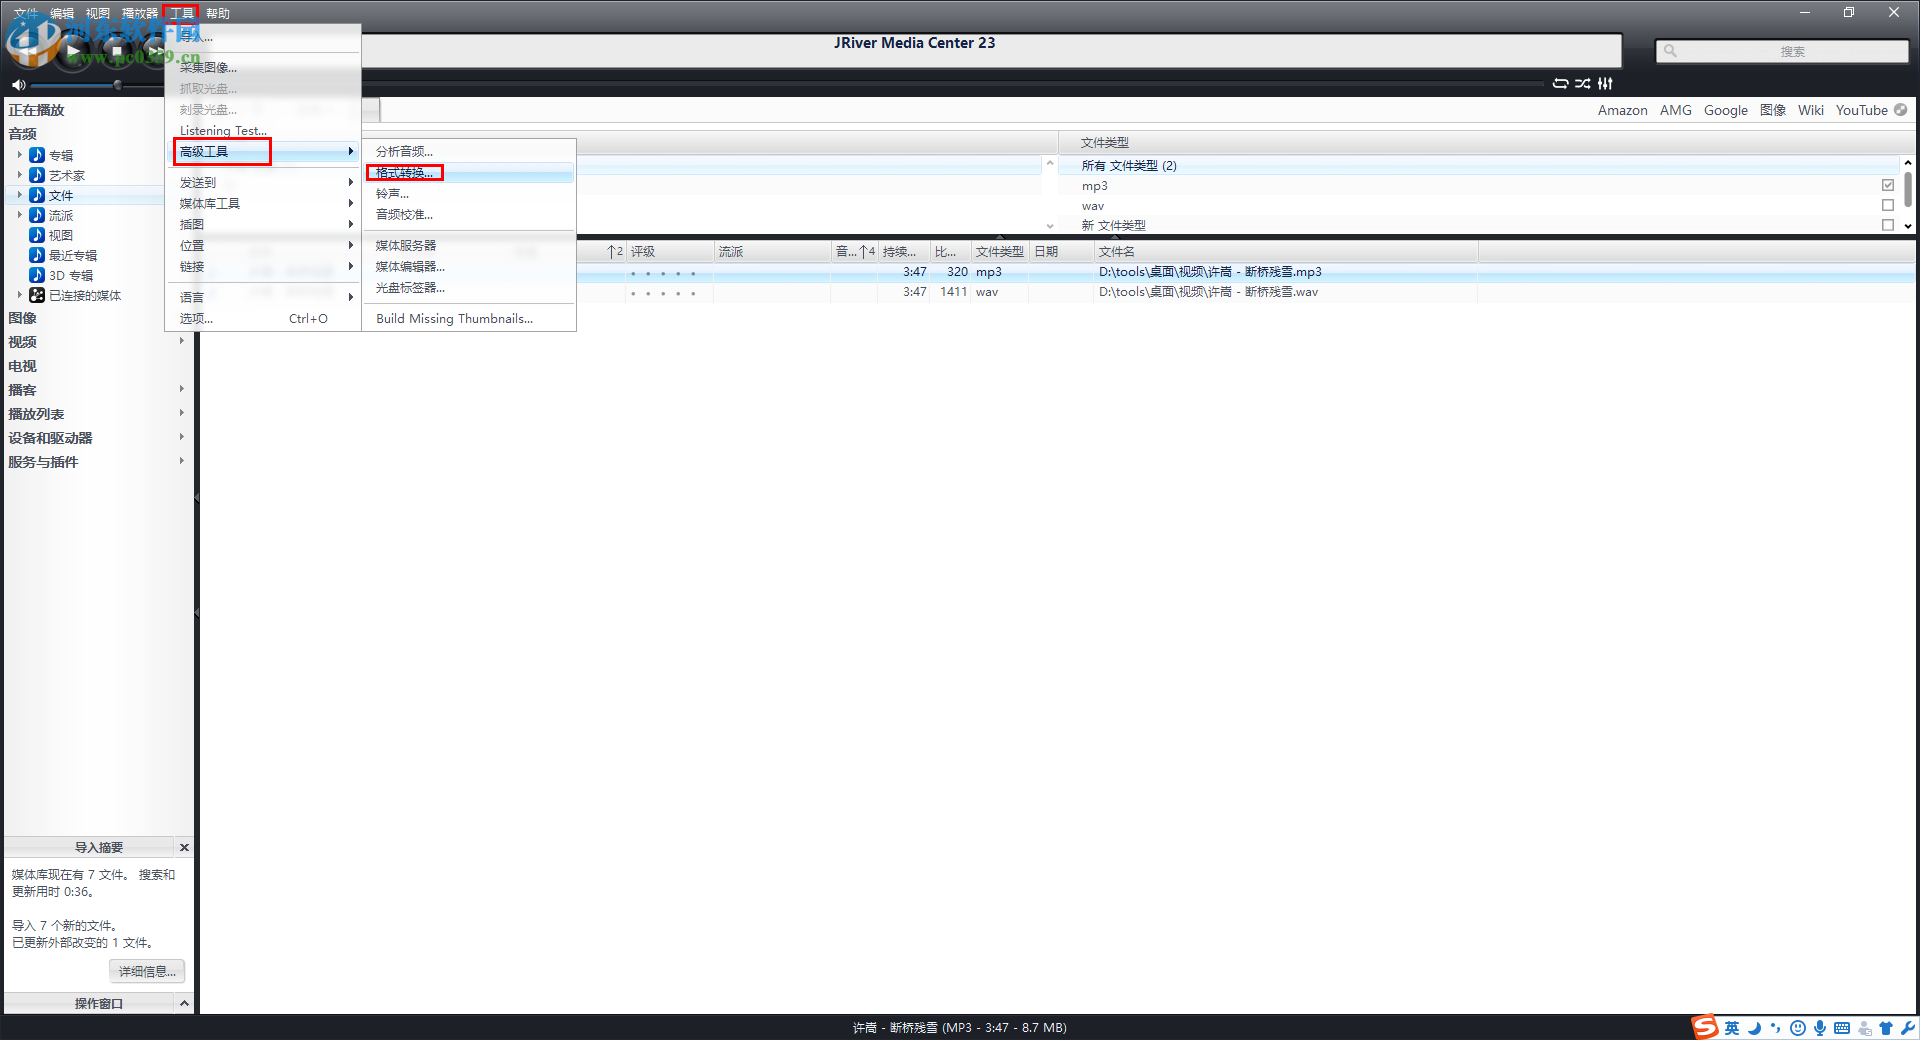Toggle the 新 文件类型 checkbox
The height and width of the screenshot is (1040, 1920).
click(x=1888, y=225)
